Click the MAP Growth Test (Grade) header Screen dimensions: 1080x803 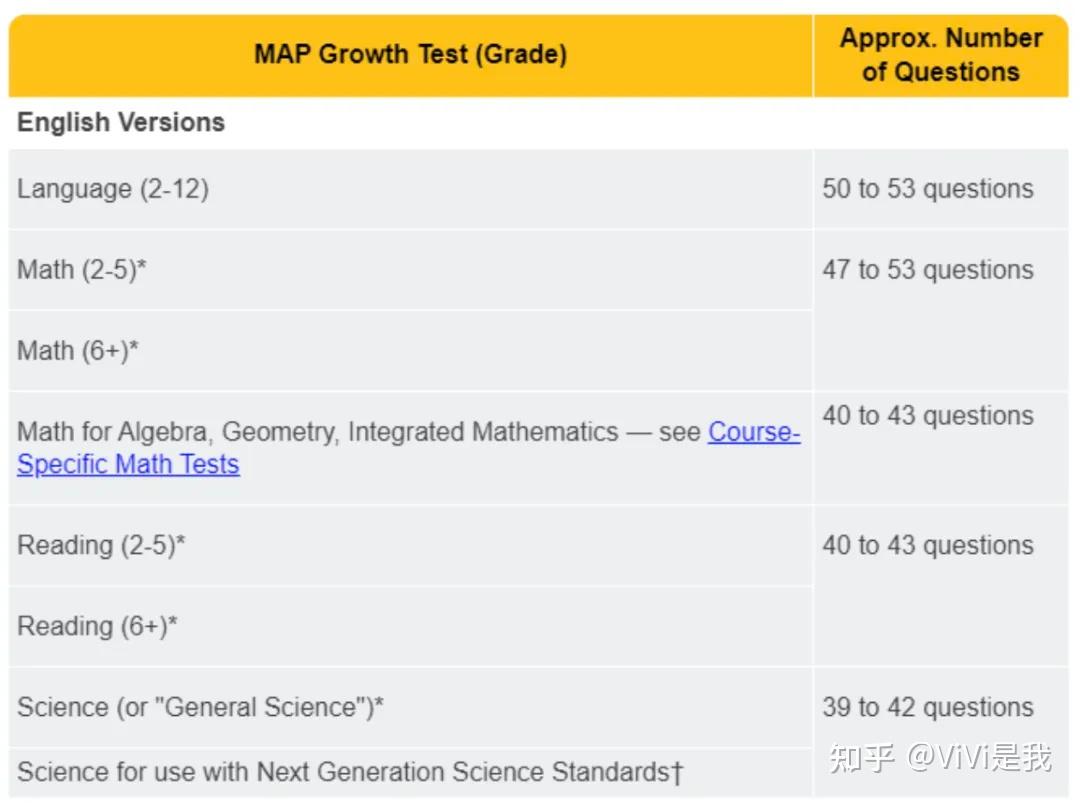point(410,54)
